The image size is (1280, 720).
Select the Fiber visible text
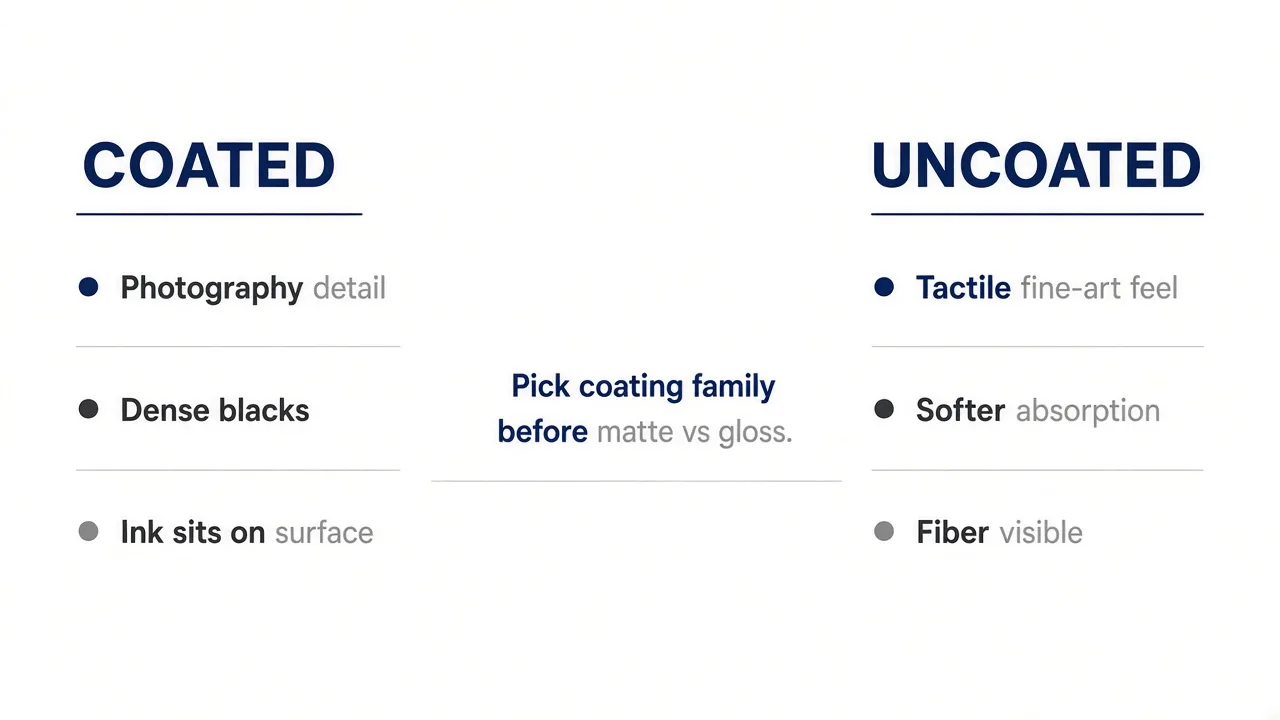click(999, 532)
